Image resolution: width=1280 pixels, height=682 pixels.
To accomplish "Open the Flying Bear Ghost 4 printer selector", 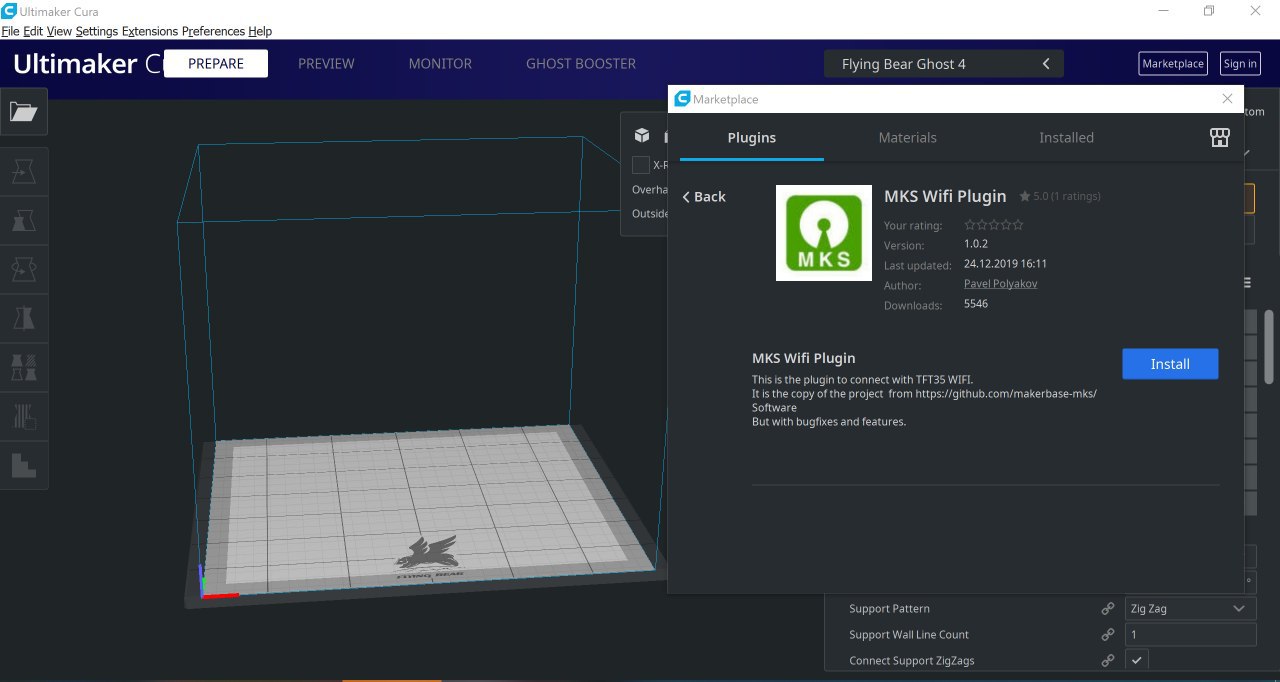I will [943, 64].
